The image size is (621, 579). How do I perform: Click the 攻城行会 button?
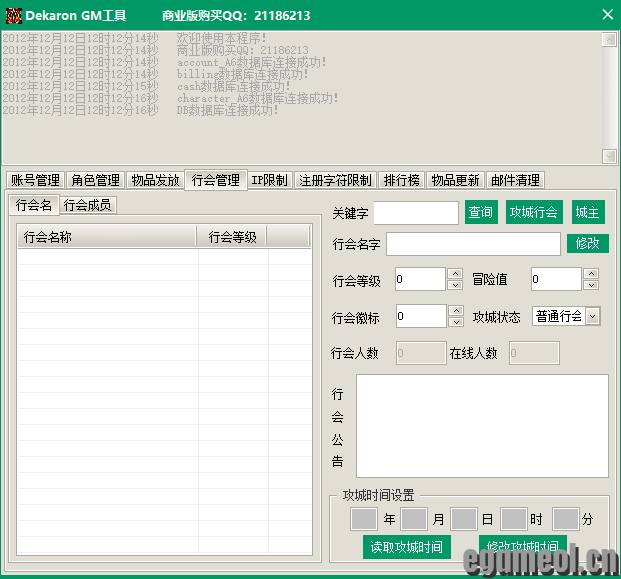[x=534, y=213]
